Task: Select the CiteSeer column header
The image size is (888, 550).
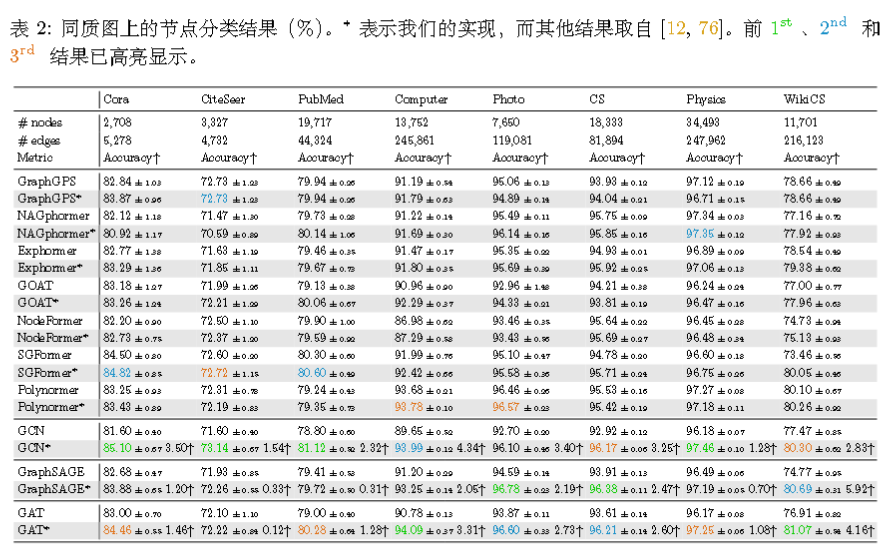Action: tap(221, 99)
